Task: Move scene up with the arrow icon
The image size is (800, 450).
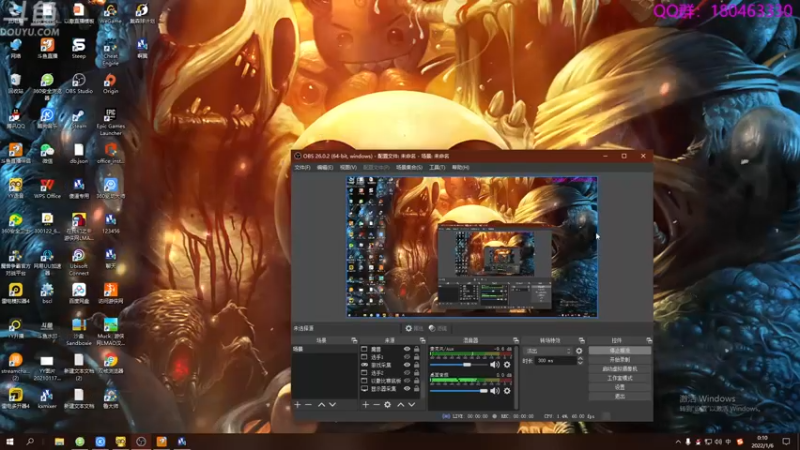Action: [x=321, y=405]
